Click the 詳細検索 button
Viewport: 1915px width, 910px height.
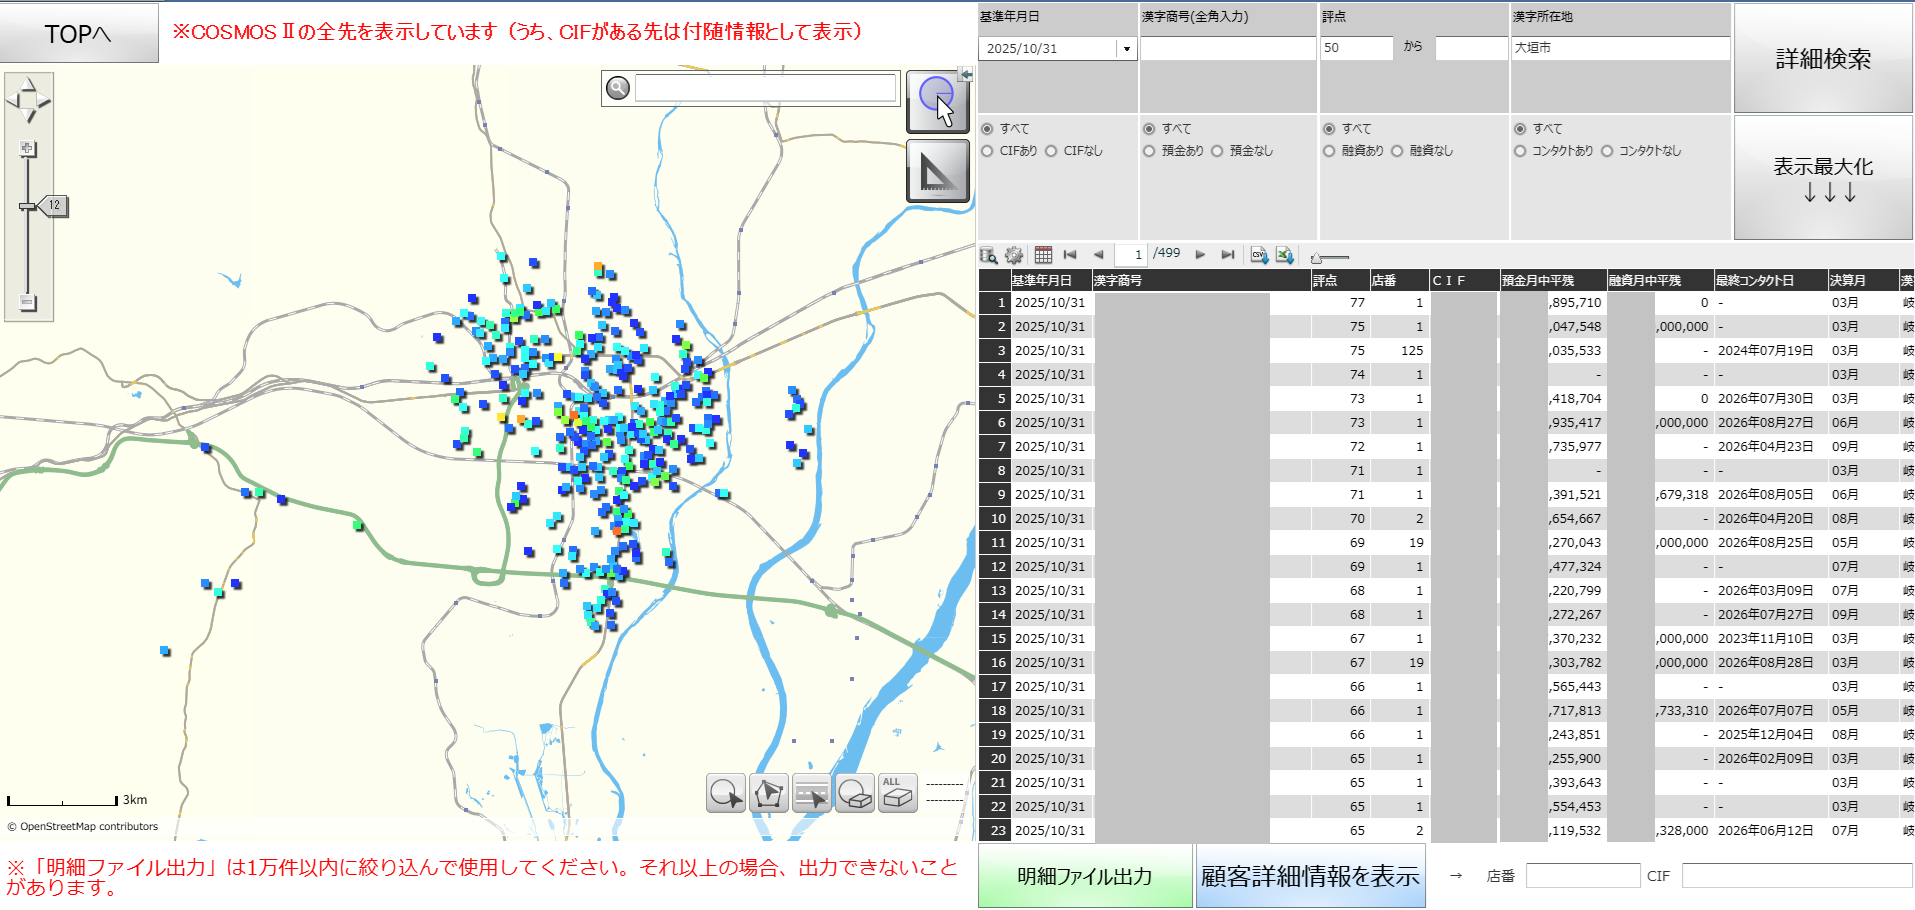tap(1823, 59)
